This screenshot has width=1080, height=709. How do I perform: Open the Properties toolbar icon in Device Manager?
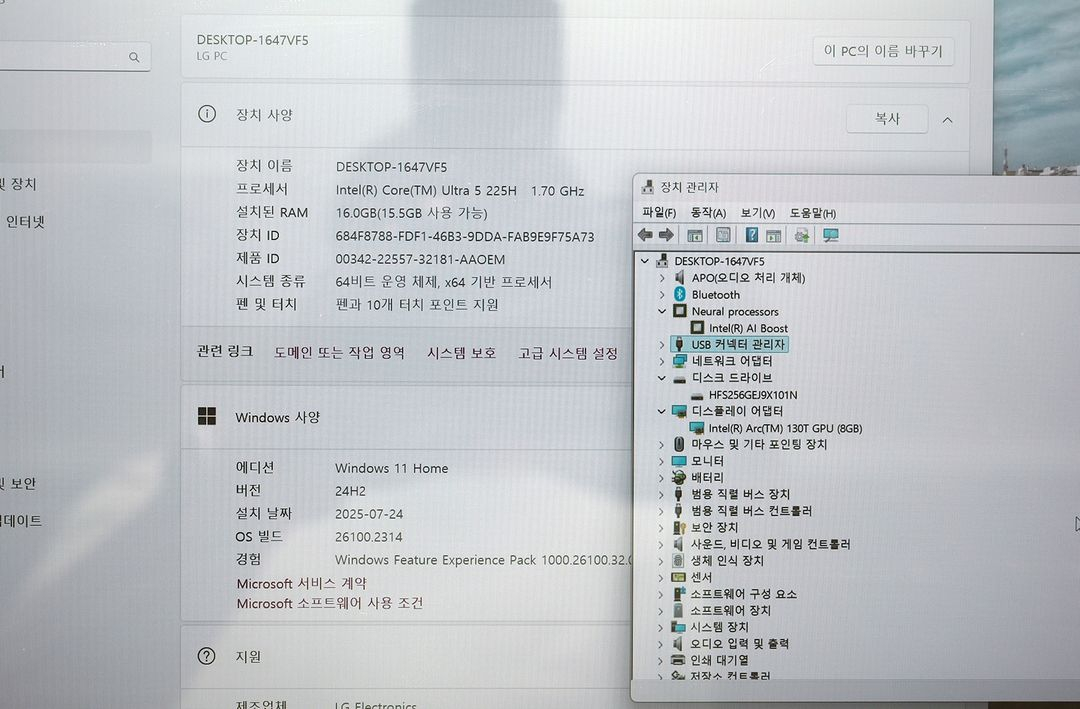722,235
